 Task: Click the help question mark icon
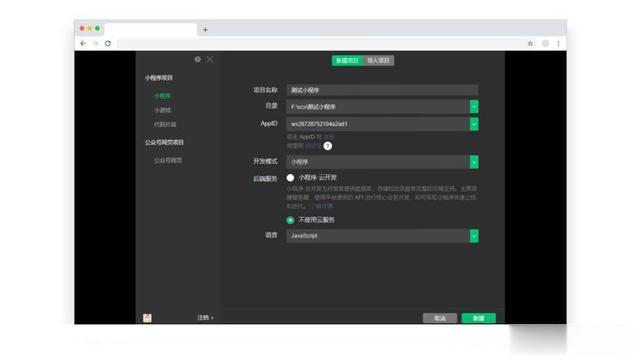pyautogui.click(x=328, y=146)
